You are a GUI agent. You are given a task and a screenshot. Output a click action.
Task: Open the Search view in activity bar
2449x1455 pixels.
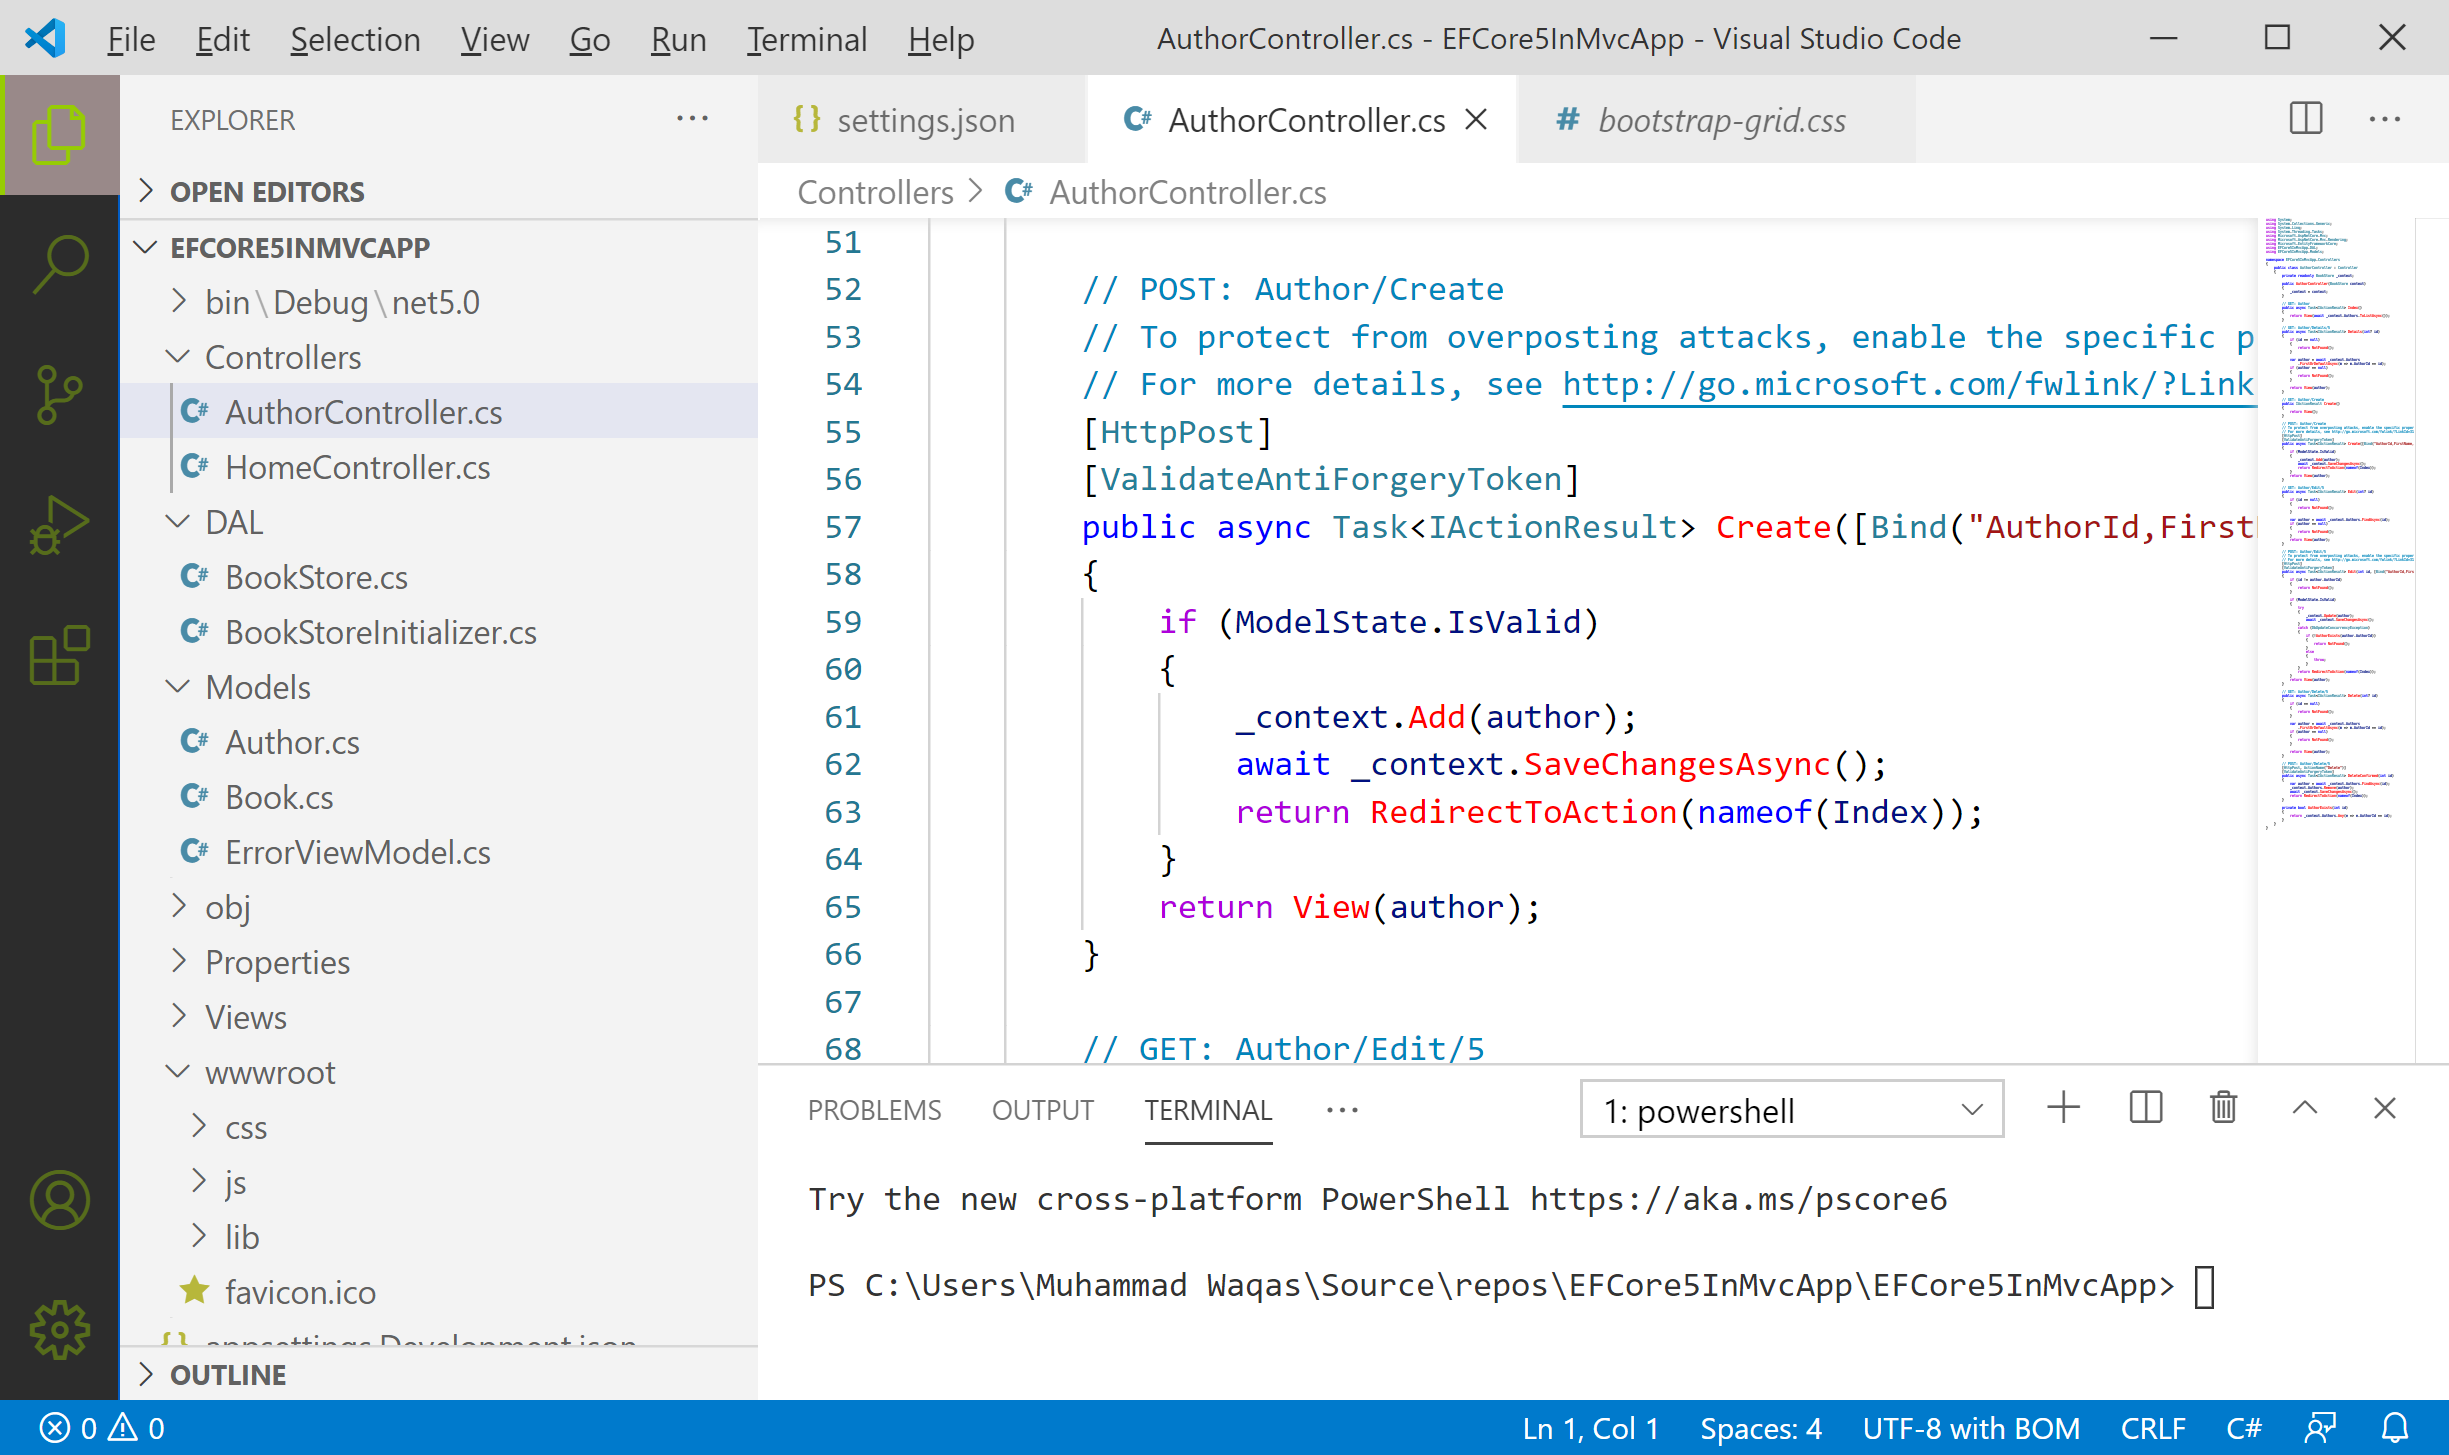point(60,264)
